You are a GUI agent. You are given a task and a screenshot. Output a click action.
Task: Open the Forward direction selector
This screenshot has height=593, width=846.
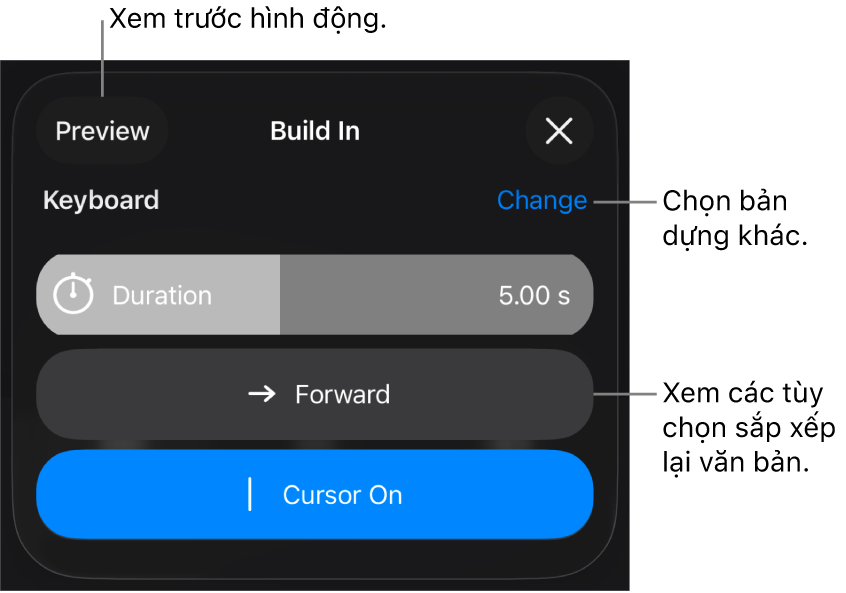click(315, 394)
